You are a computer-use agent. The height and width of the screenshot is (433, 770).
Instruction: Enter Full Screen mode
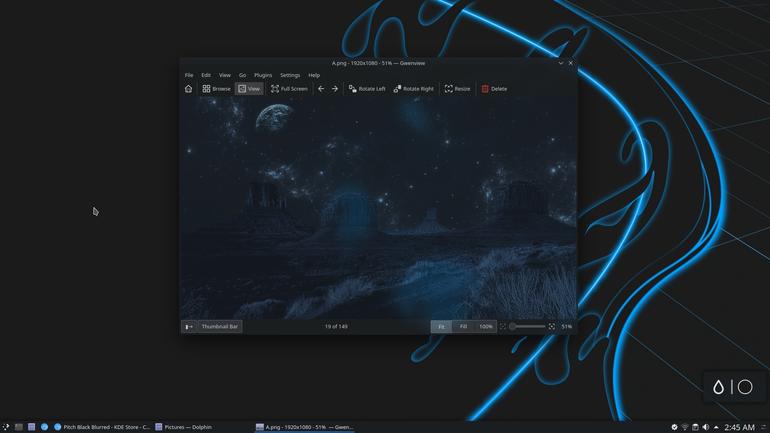coord(289,89)
